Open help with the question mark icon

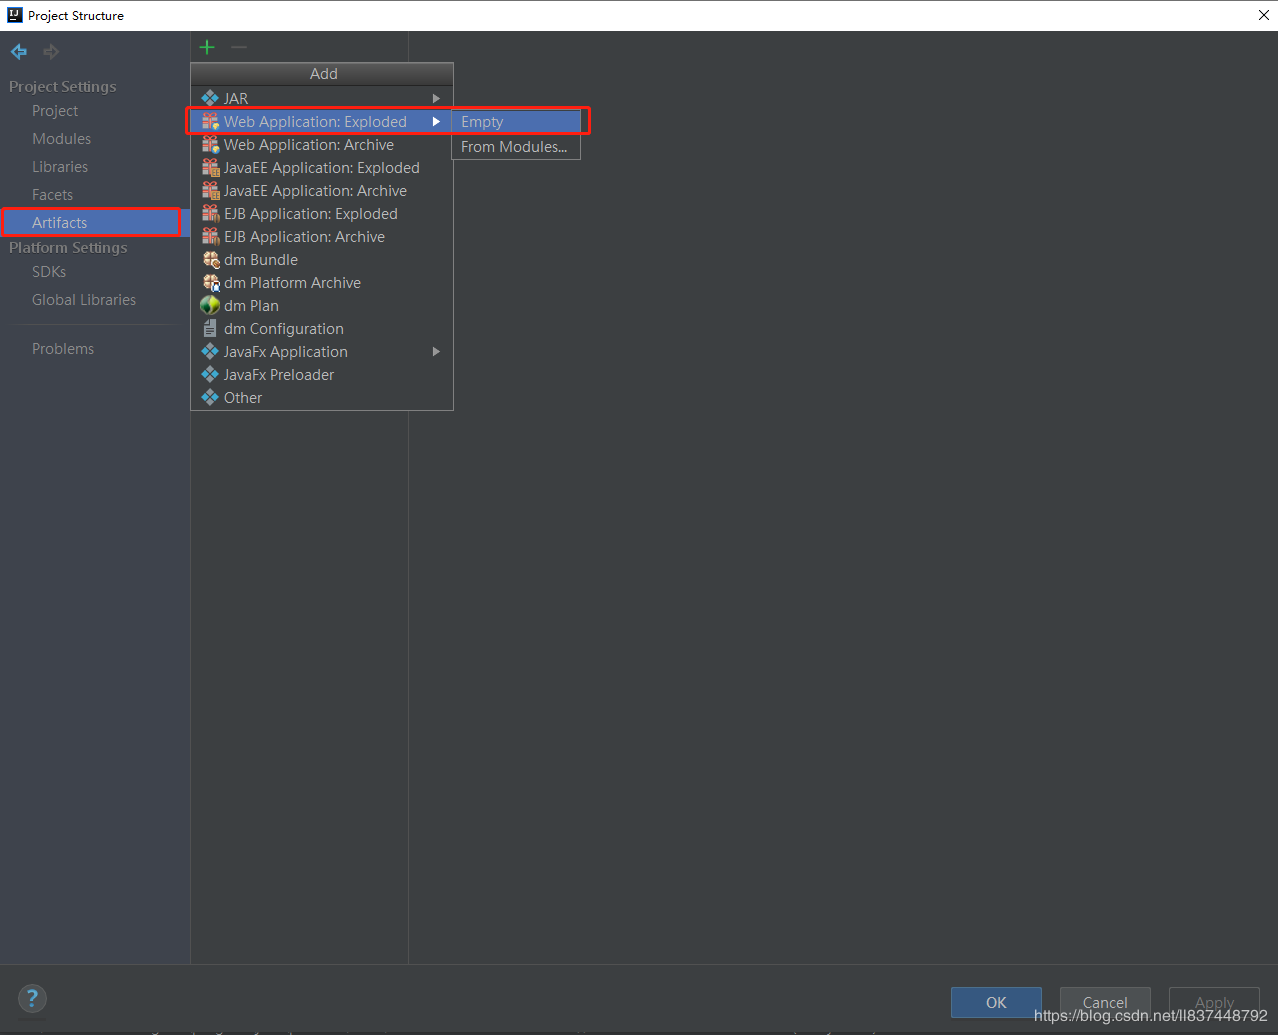pyautogui.click(x=32, y=998)
